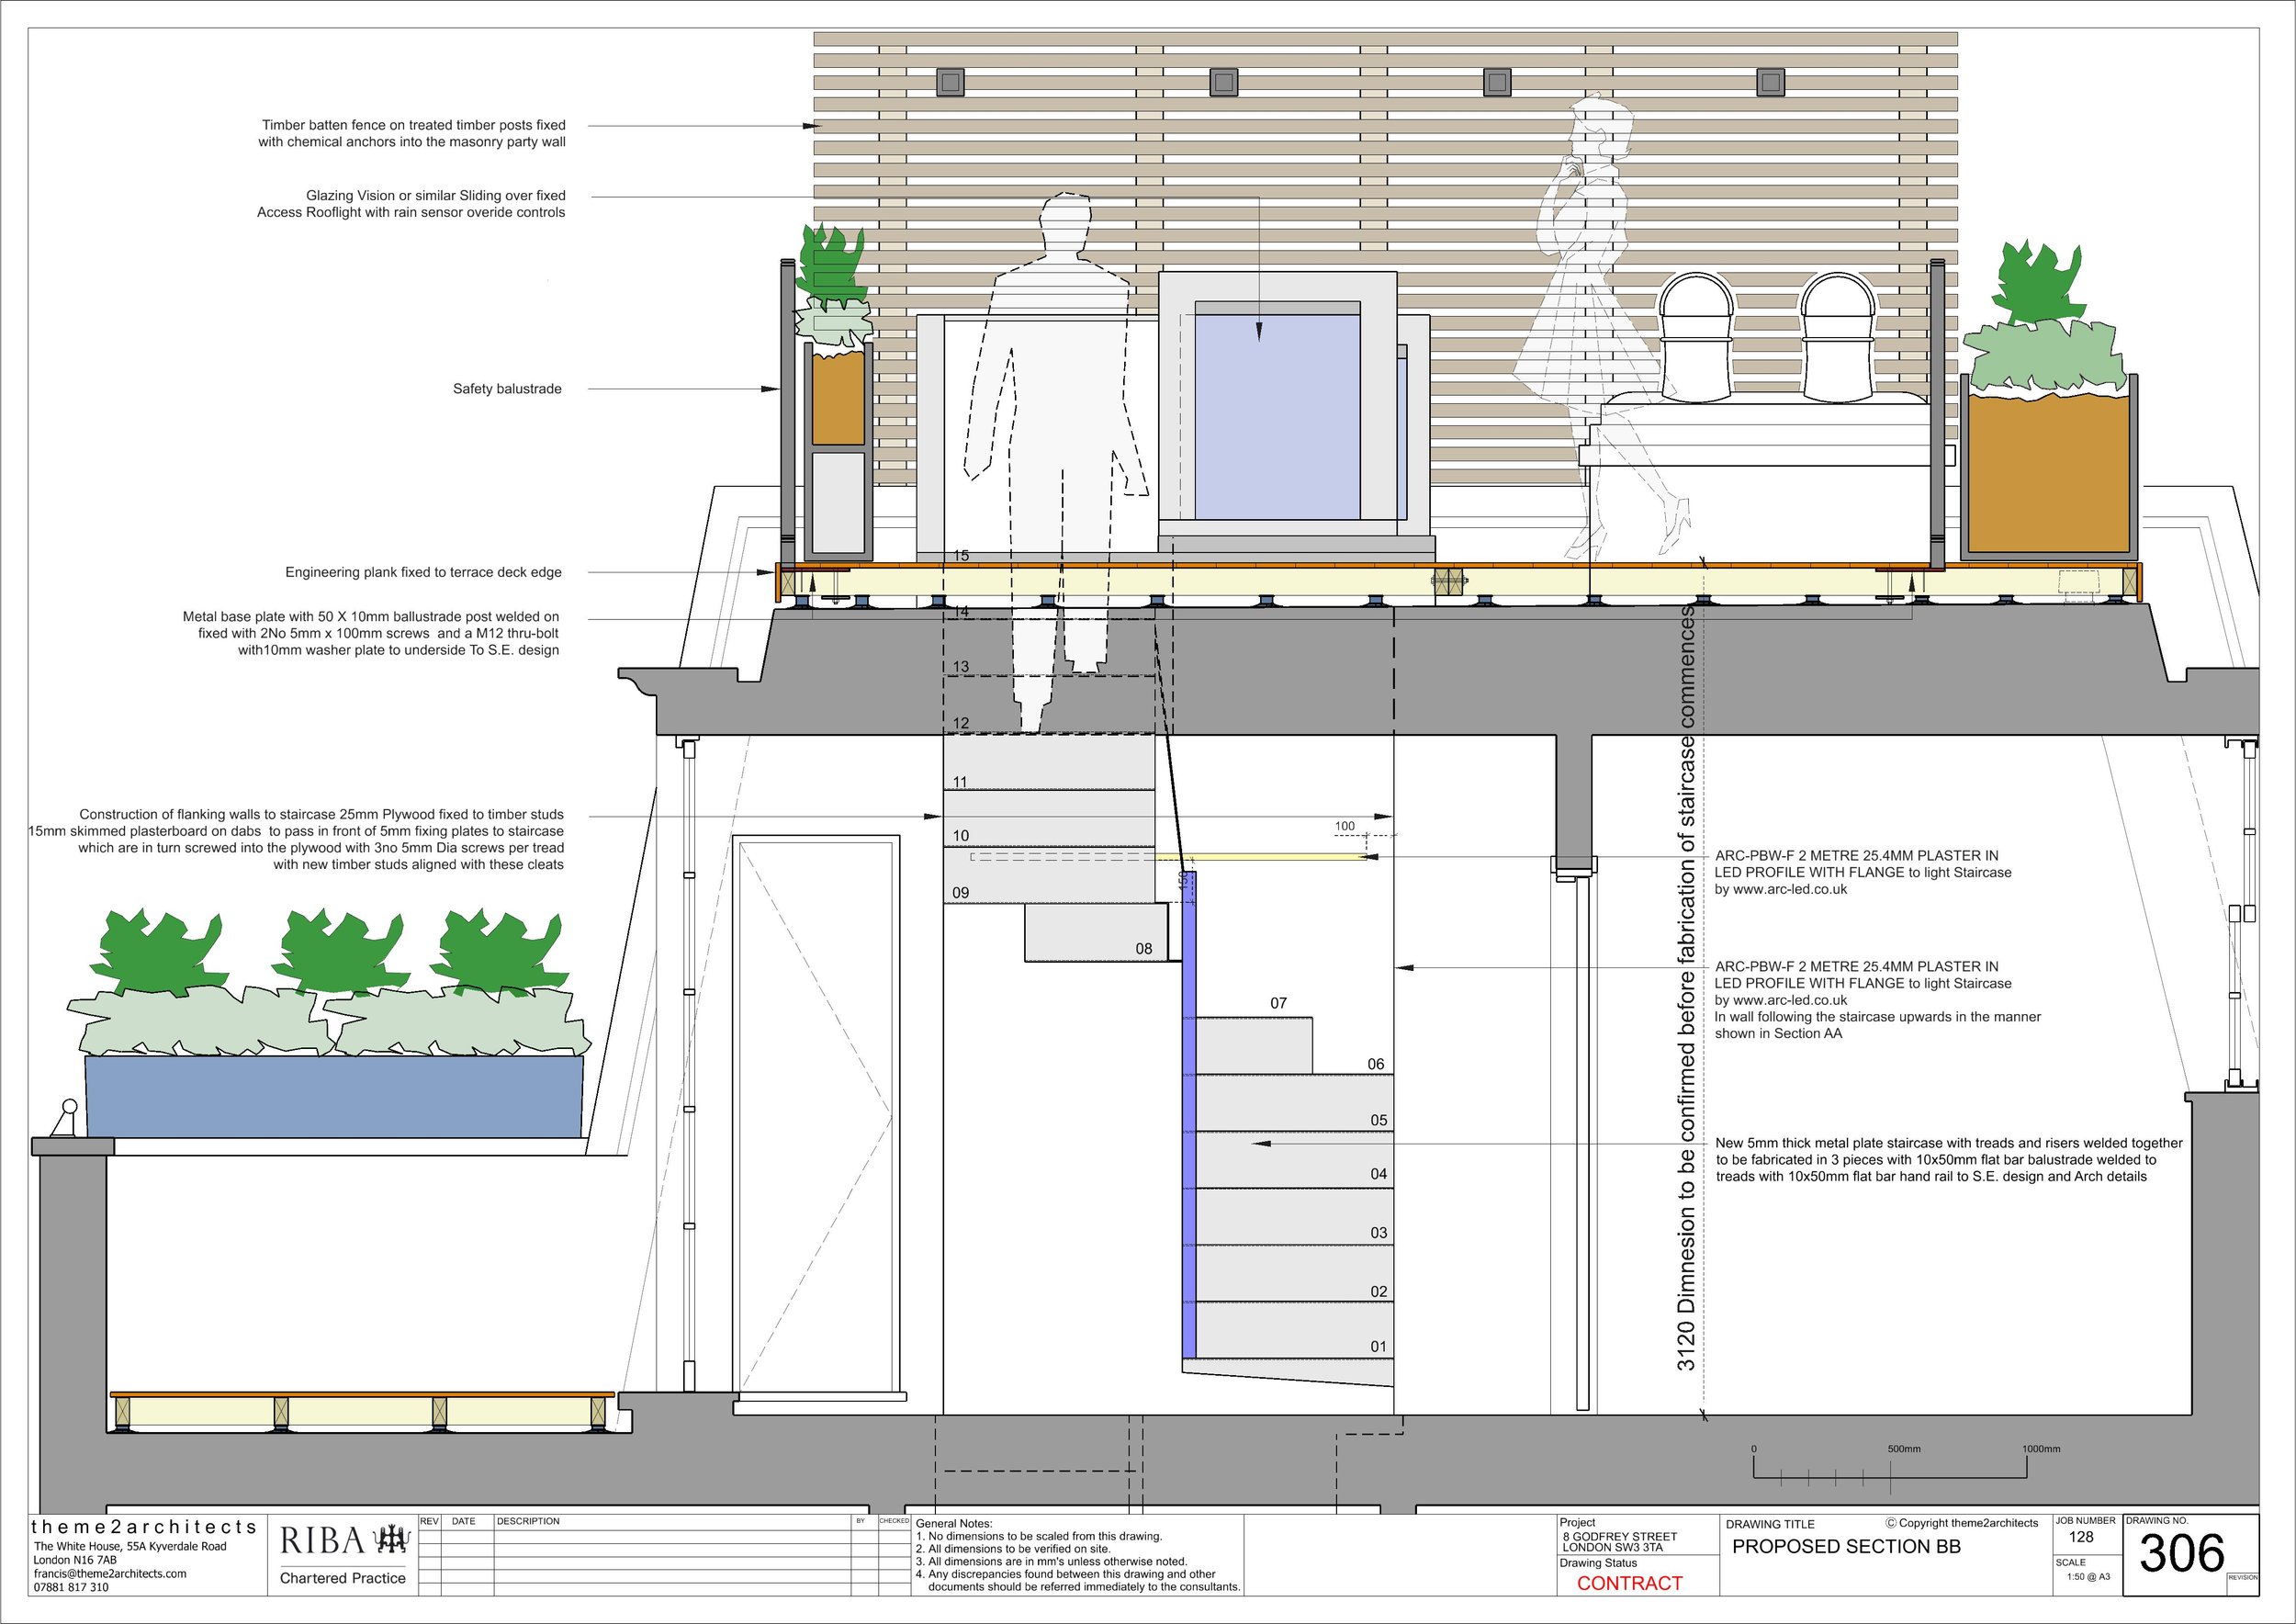Click stair tread label 01
This screenshot has height=1624, width=2296.
[1378, 1347]
